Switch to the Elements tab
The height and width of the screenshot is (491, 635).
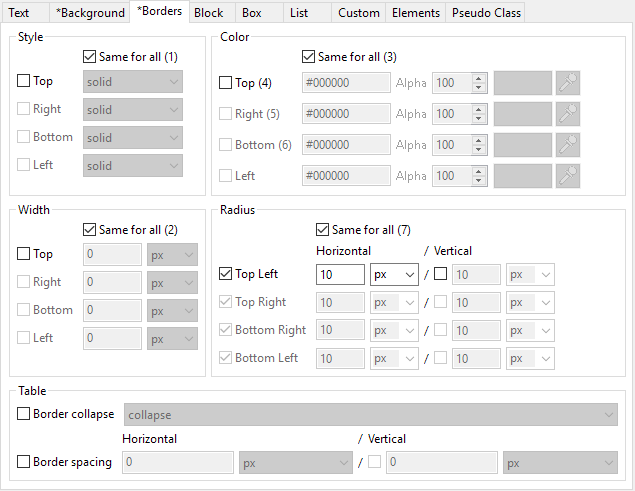click(x=416, y=13)
